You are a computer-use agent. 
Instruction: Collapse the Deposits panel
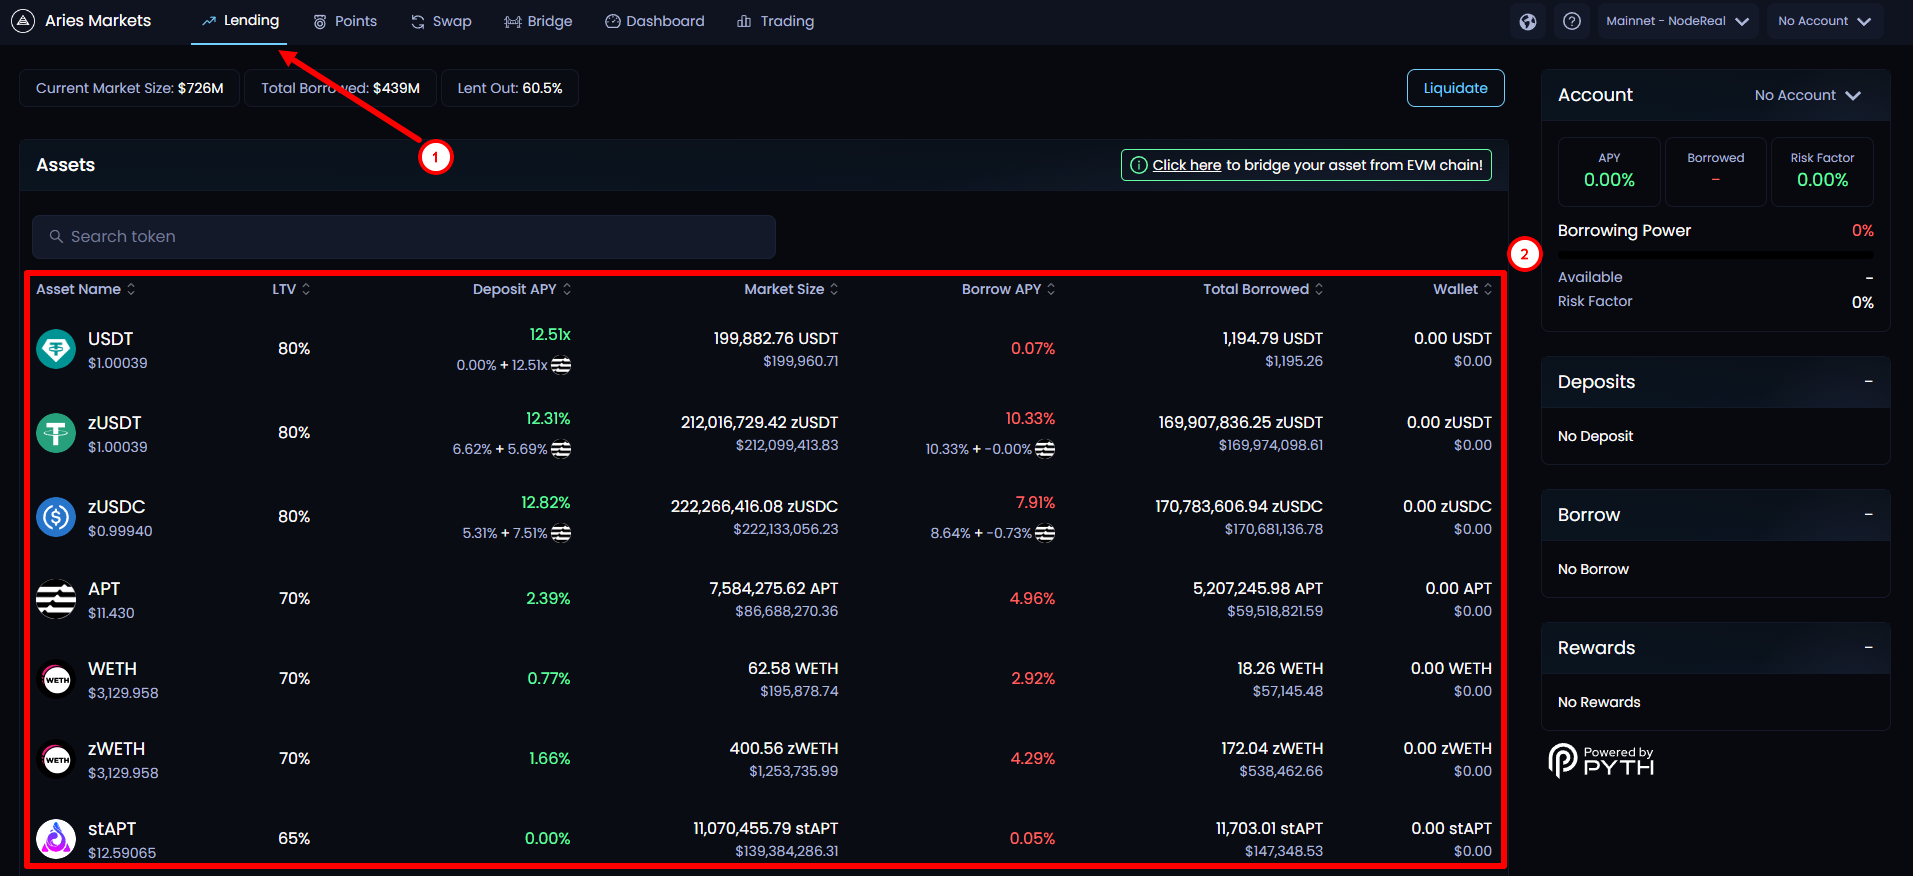[x=1868, y=381]
